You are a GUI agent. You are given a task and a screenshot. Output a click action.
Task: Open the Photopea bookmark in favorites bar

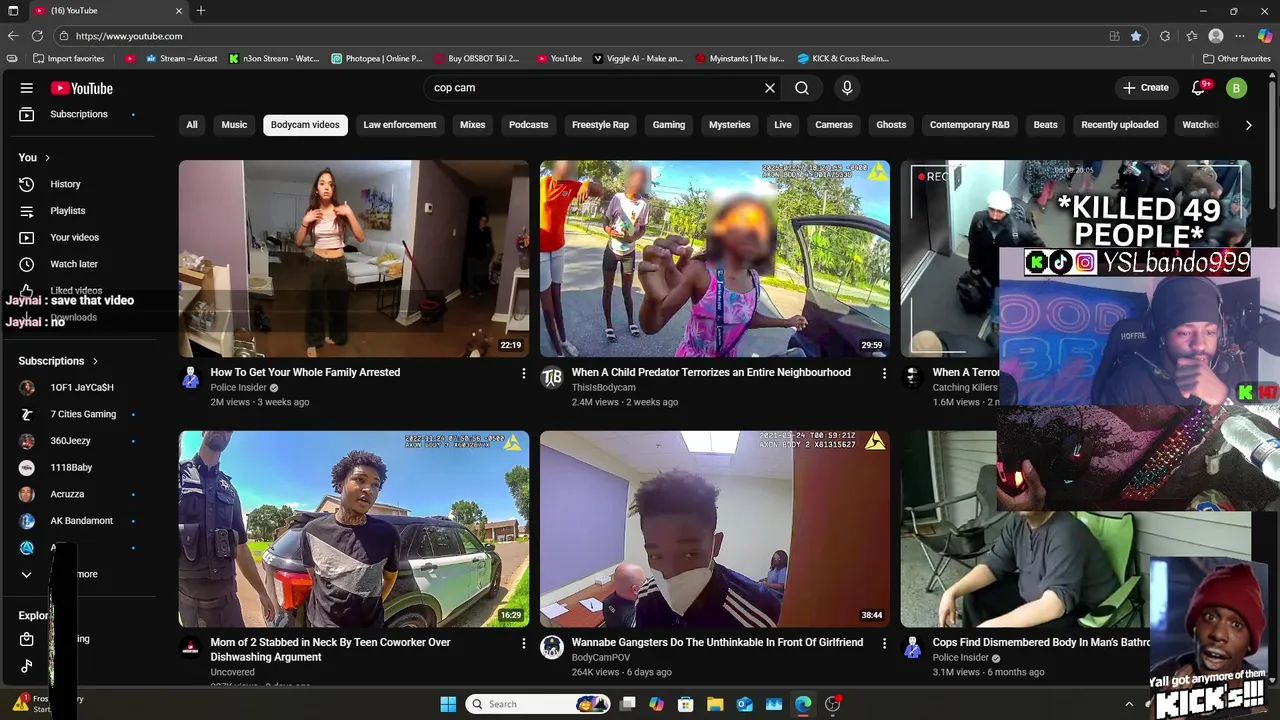[377, 58]
